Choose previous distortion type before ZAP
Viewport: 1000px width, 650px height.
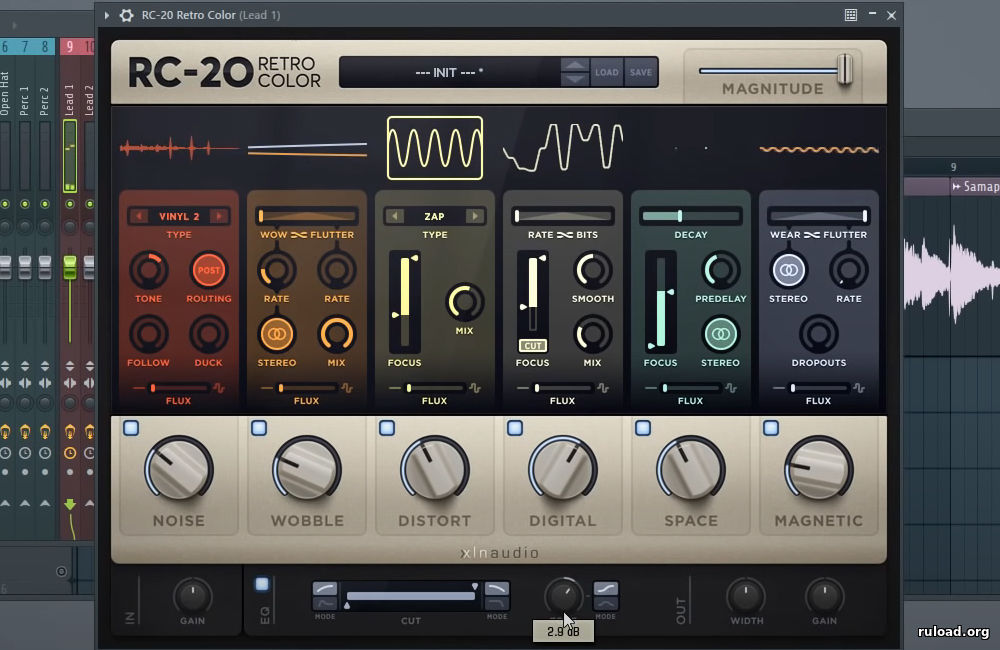[395, 216]
